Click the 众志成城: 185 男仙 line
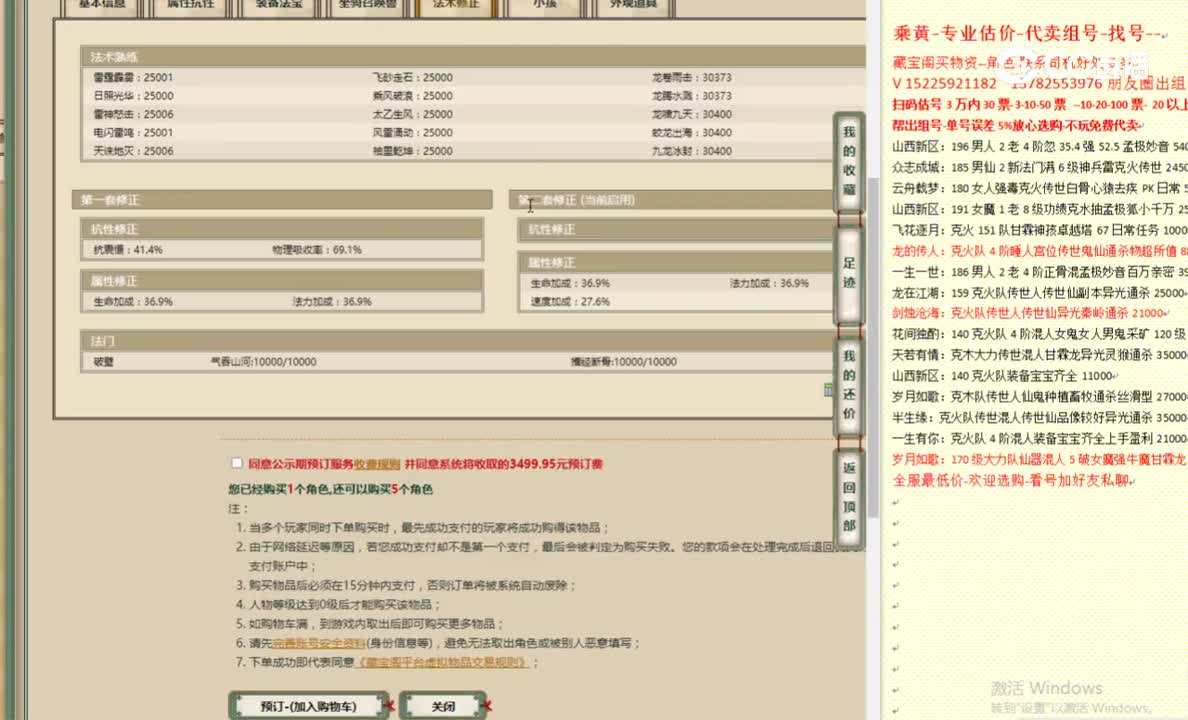The width and height of the screenshot is (1188, 720). (x=1040, y=167)
